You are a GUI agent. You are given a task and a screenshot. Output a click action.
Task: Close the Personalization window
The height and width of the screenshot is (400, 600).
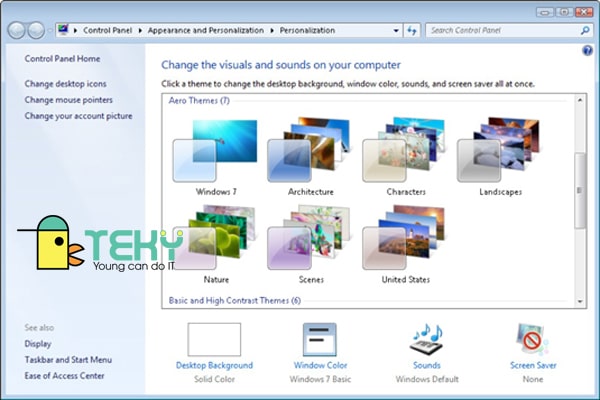coord(584,12)
